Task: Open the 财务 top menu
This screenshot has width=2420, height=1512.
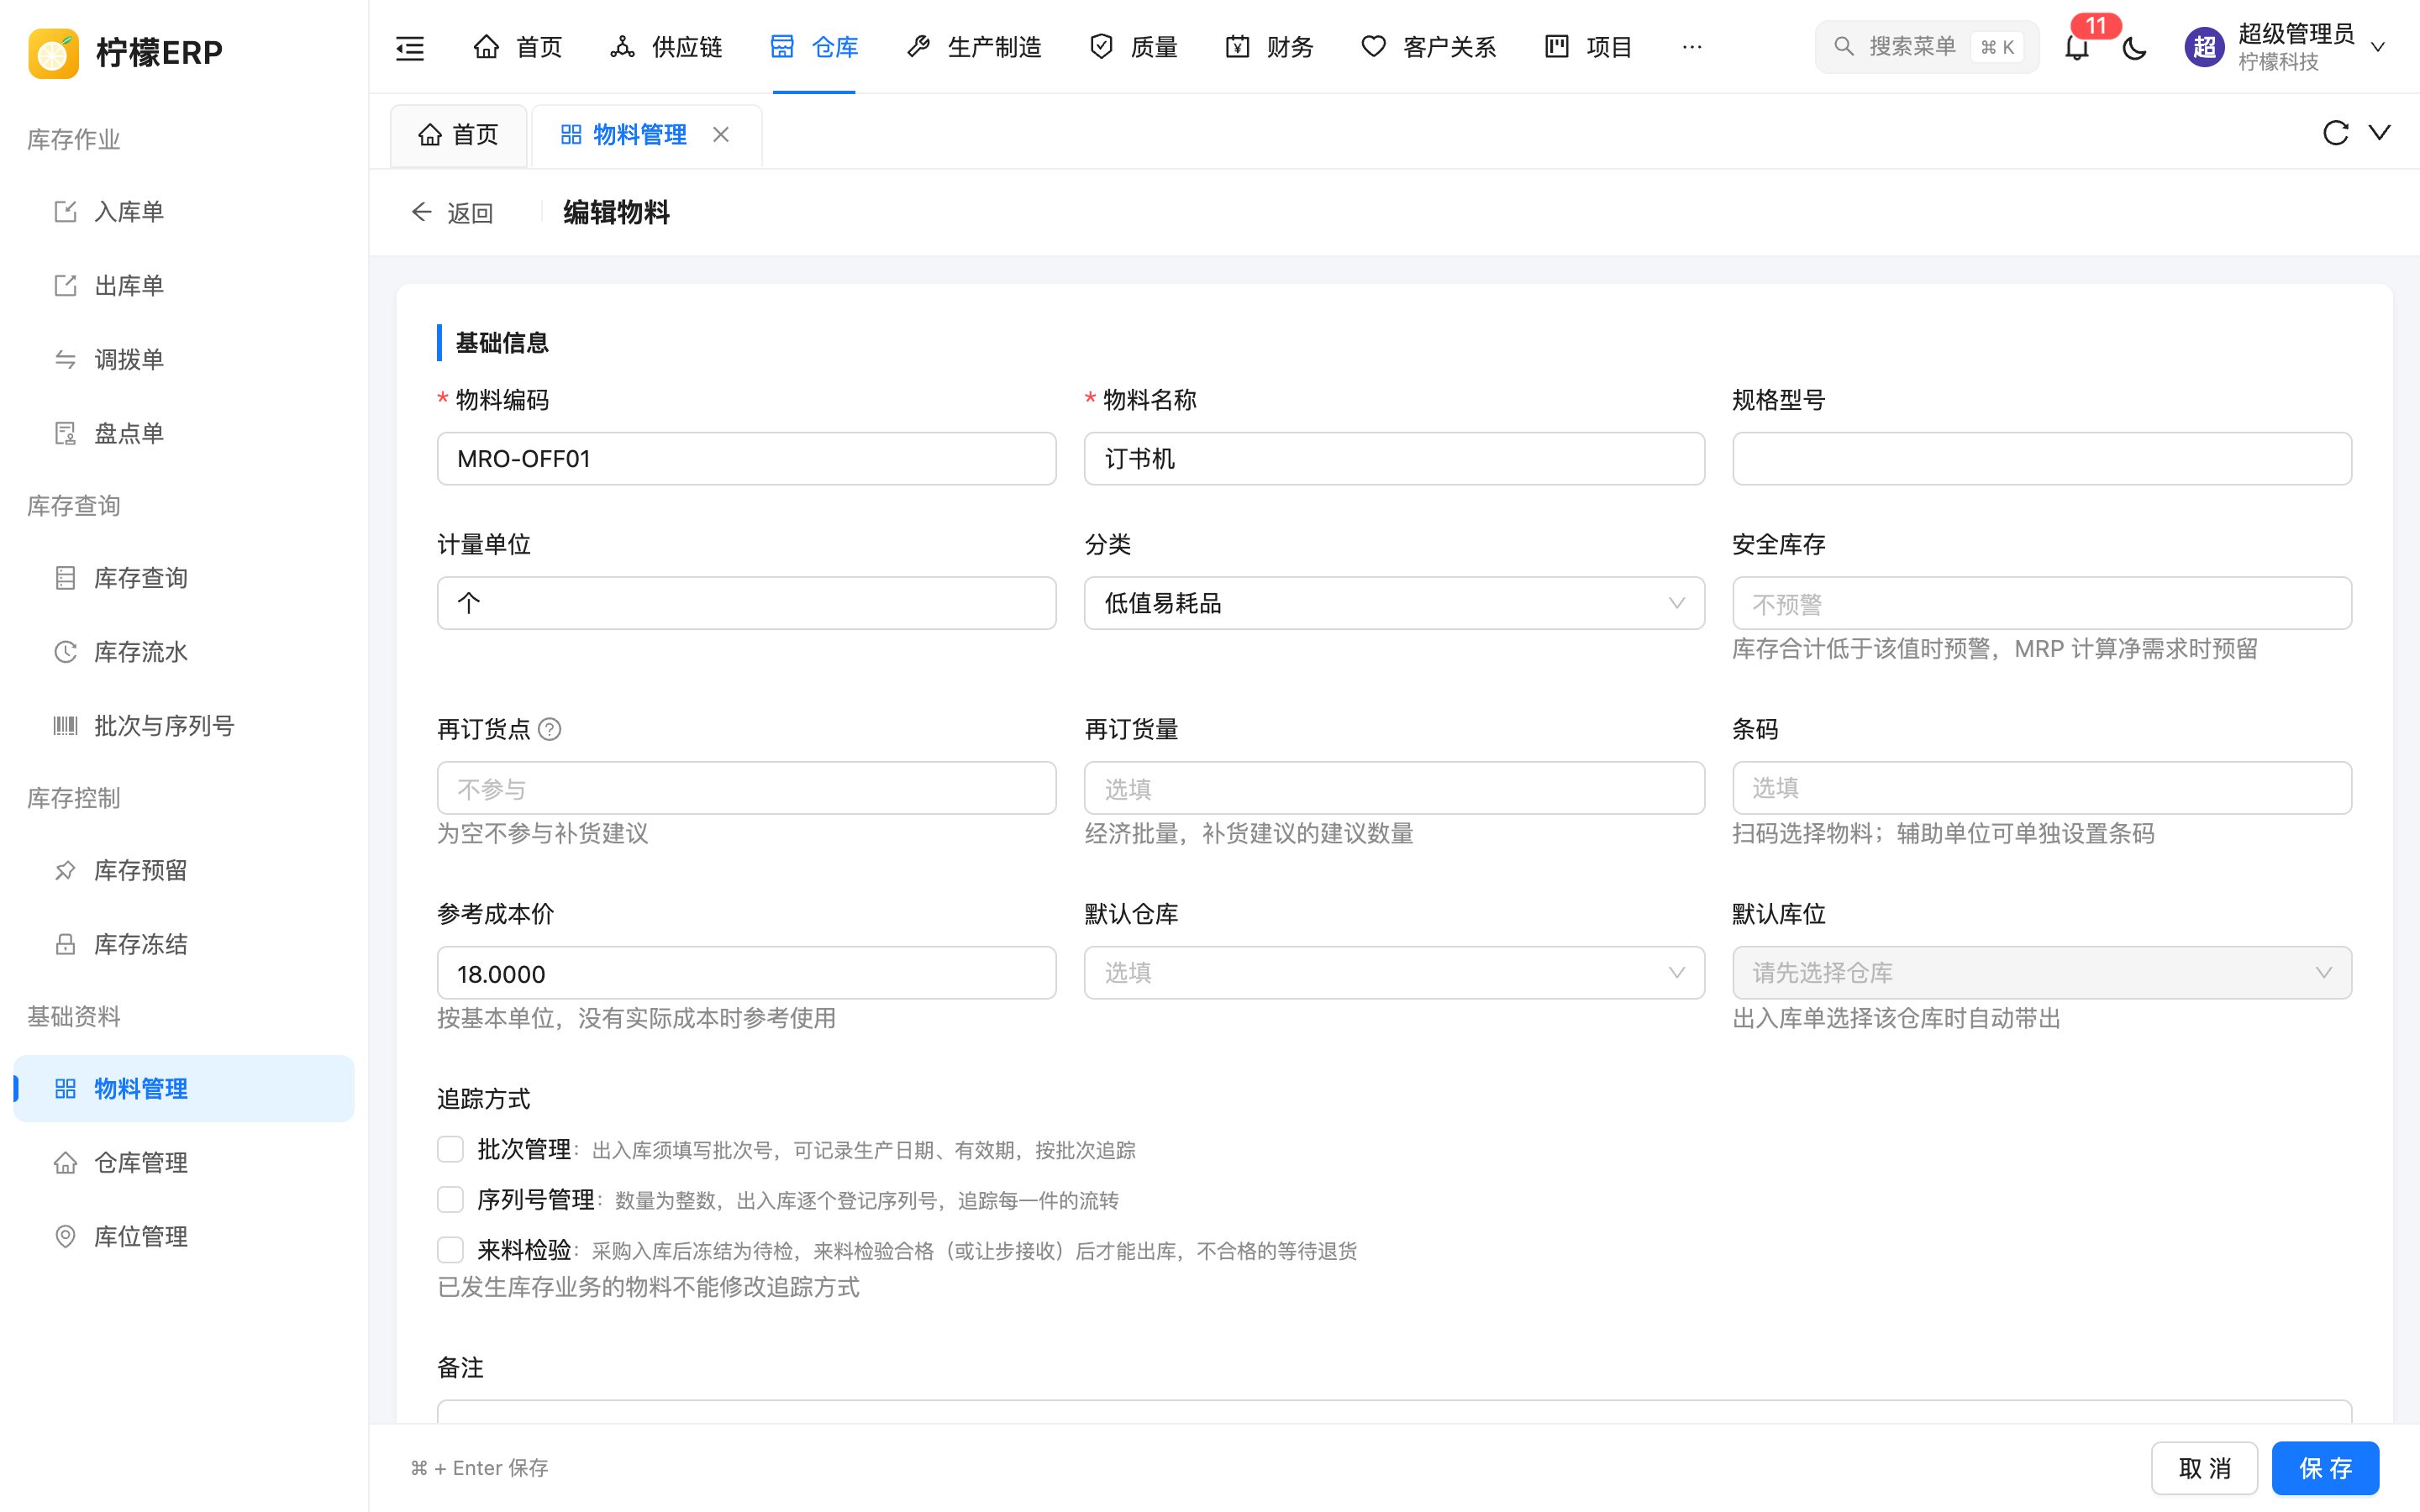Action: click(1269, 47)
